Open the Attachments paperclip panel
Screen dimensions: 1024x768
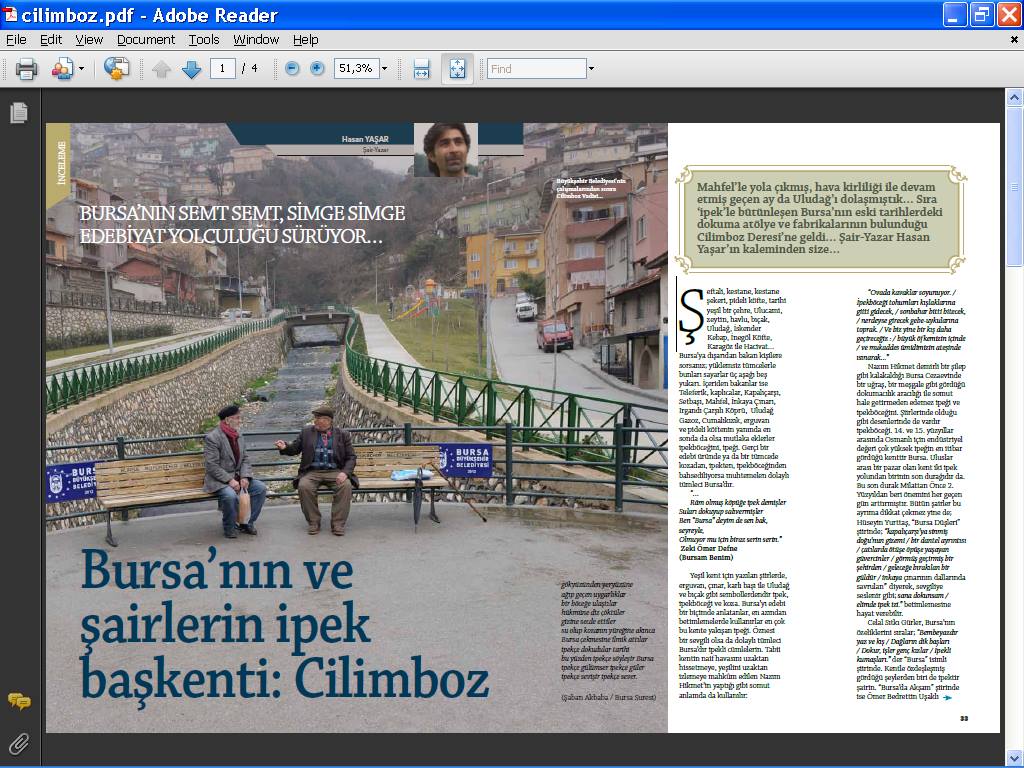(x=19, y=743)
